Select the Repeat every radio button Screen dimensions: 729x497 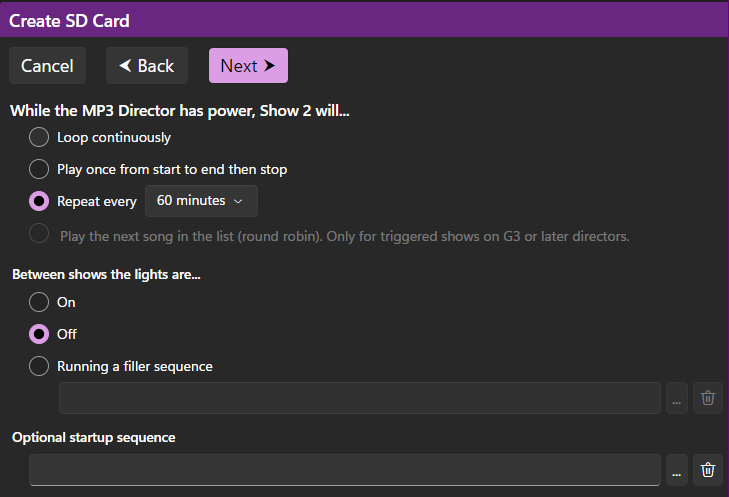pos(39,201)
